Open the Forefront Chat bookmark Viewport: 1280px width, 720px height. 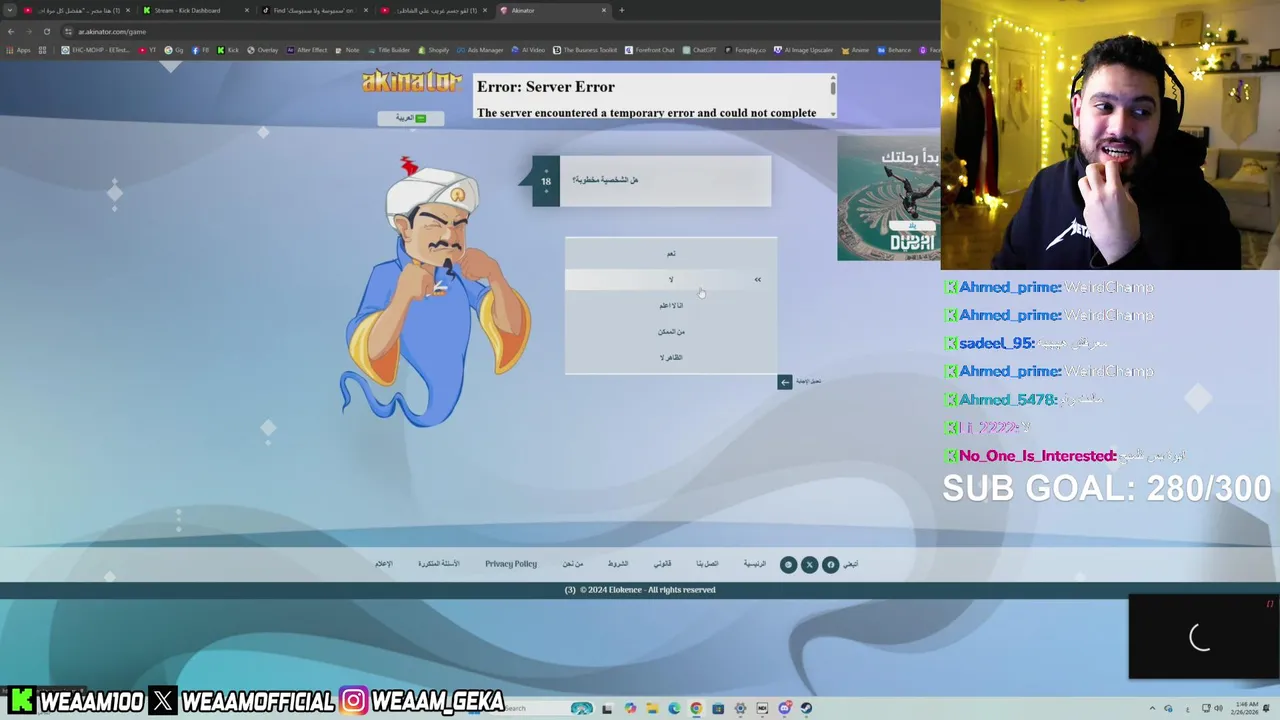[x=649, y=50]
